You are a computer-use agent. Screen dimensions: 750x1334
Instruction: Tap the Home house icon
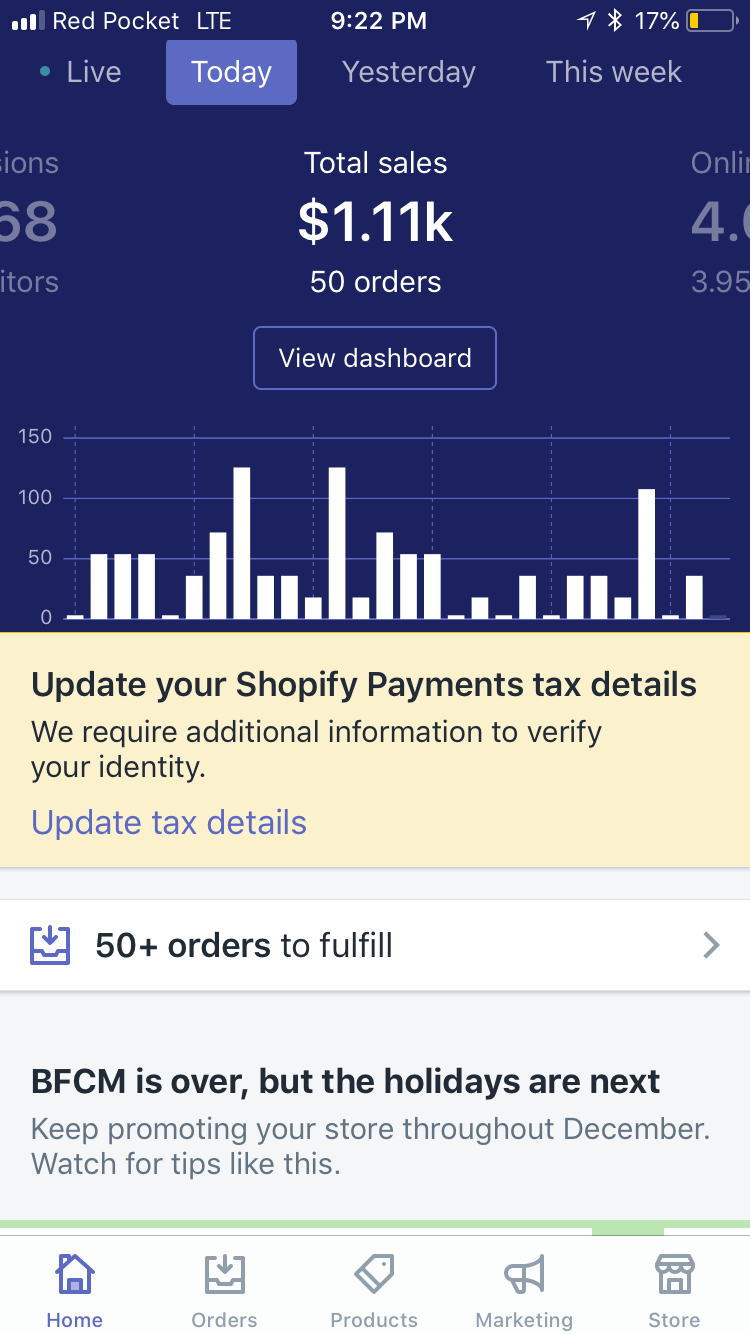tap(75, 1275)
